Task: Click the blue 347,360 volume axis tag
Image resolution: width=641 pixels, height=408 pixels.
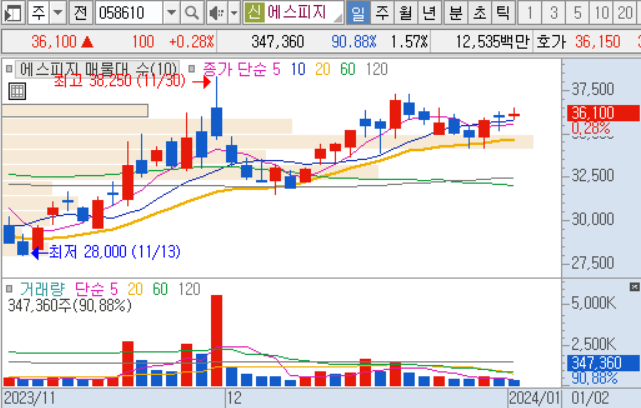Action: click(x=603, y=363)
